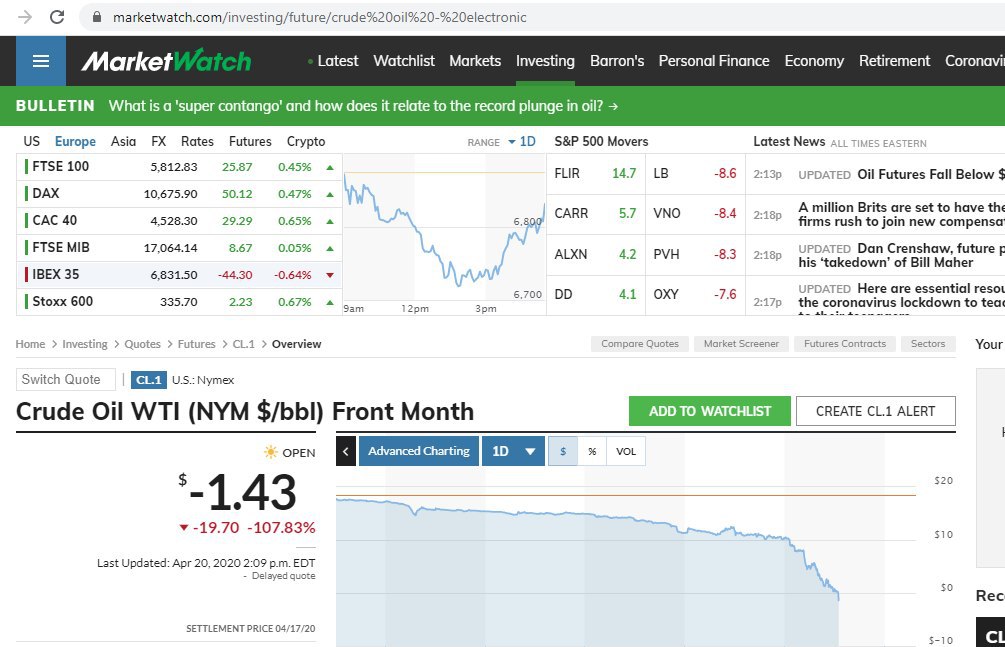Click Market Screener button
This screenshot has width=1005, height=647.
[741, 344]
